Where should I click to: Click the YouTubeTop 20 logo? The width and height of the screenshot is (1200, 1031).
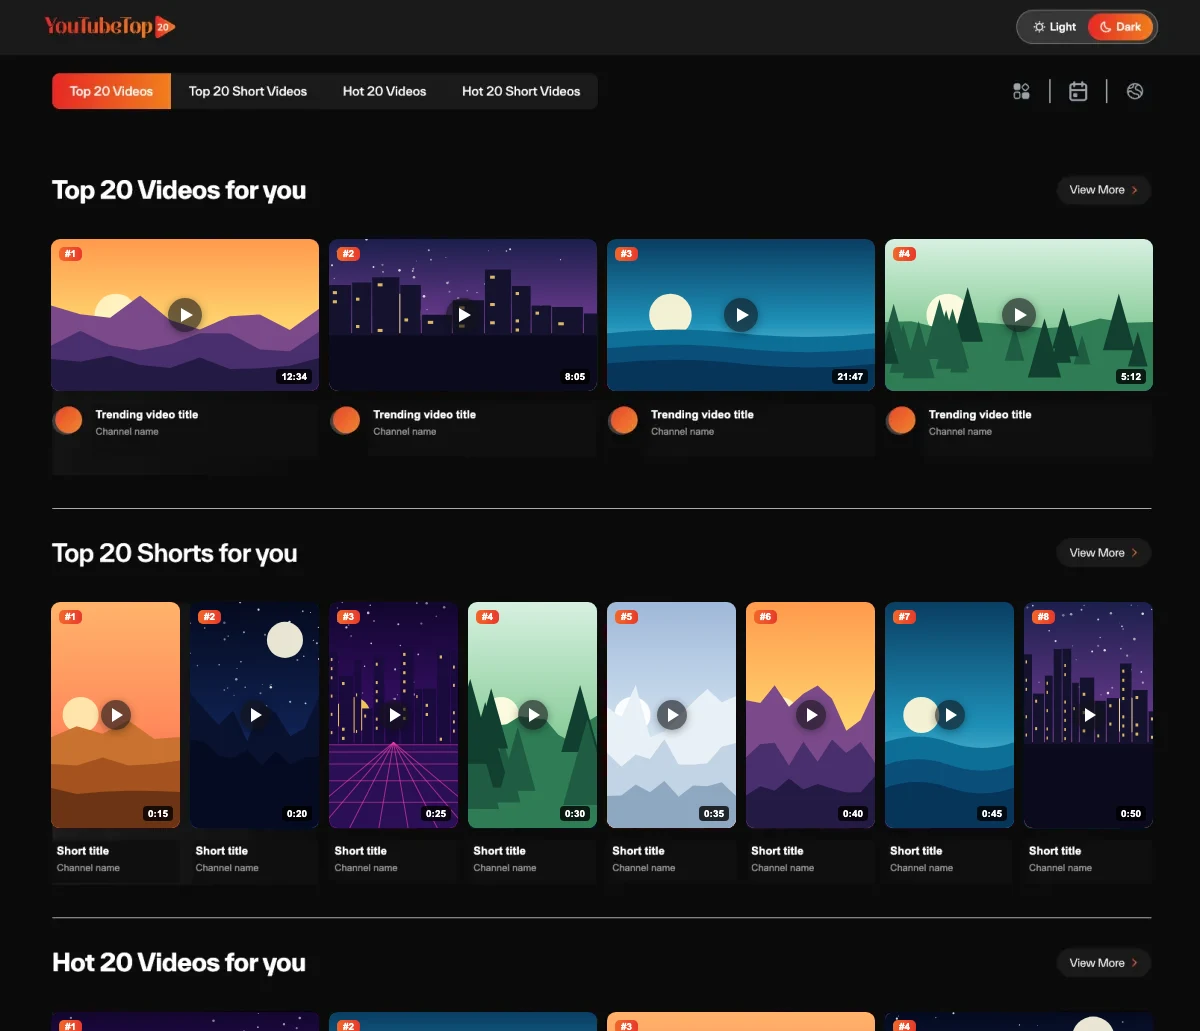point(110,27)
